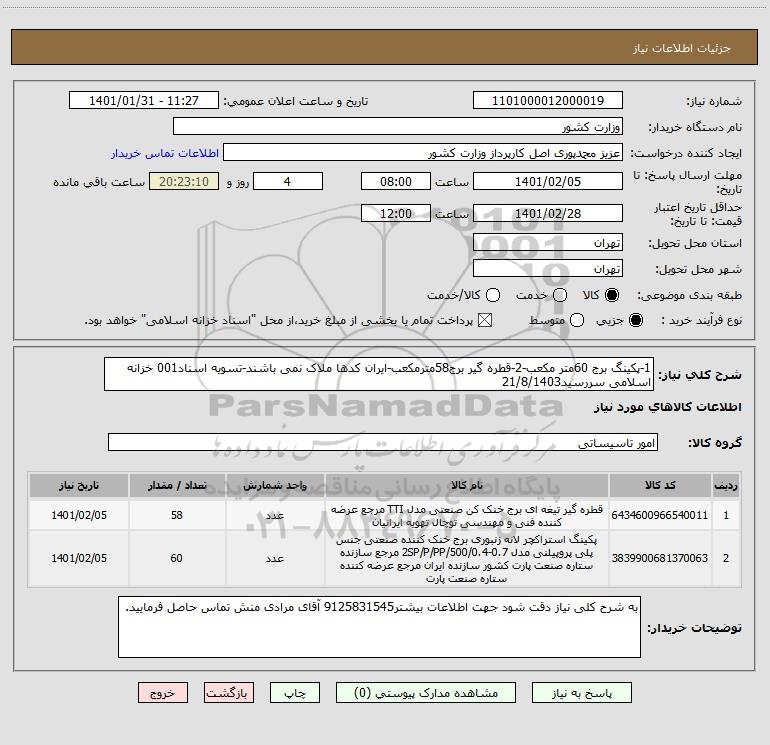Click the delivery province field تهران
770x745 pixels.
tap(548, 242)
